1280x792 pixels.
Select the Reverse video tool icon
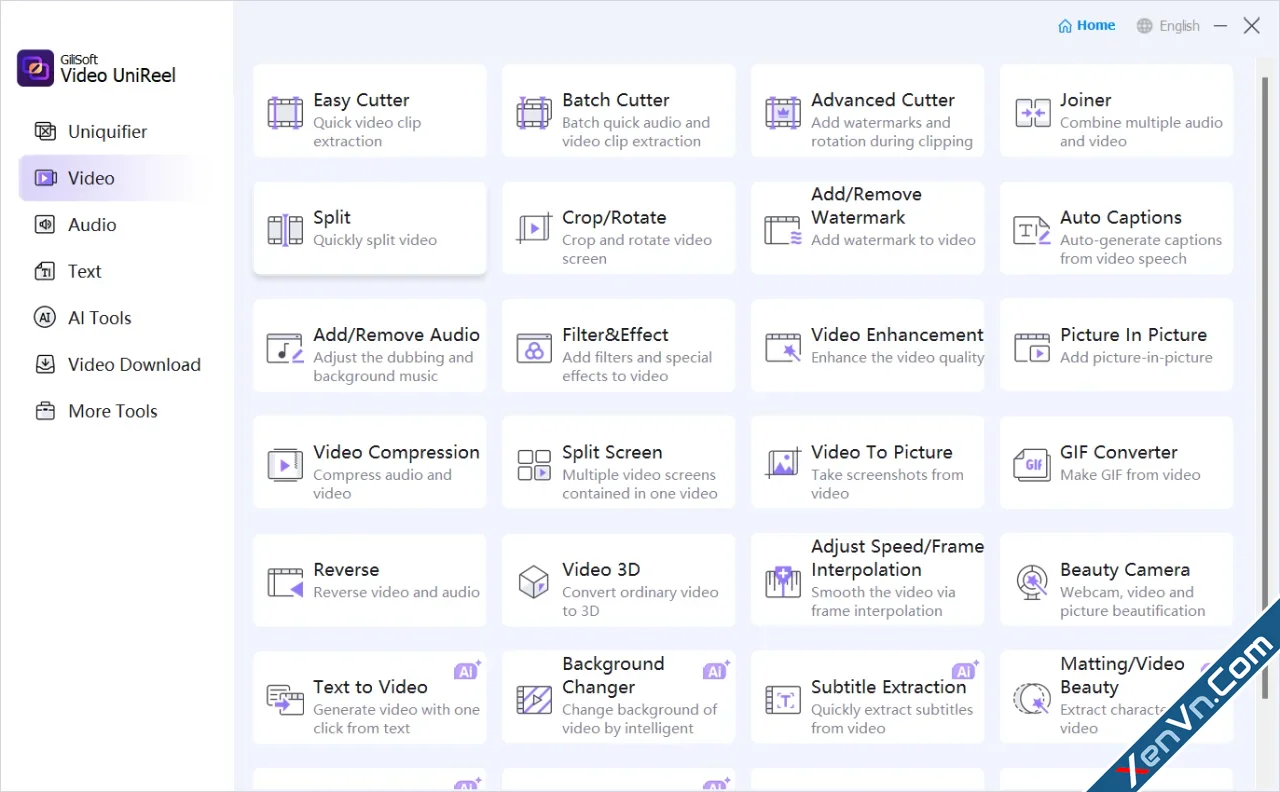point(285,582)
